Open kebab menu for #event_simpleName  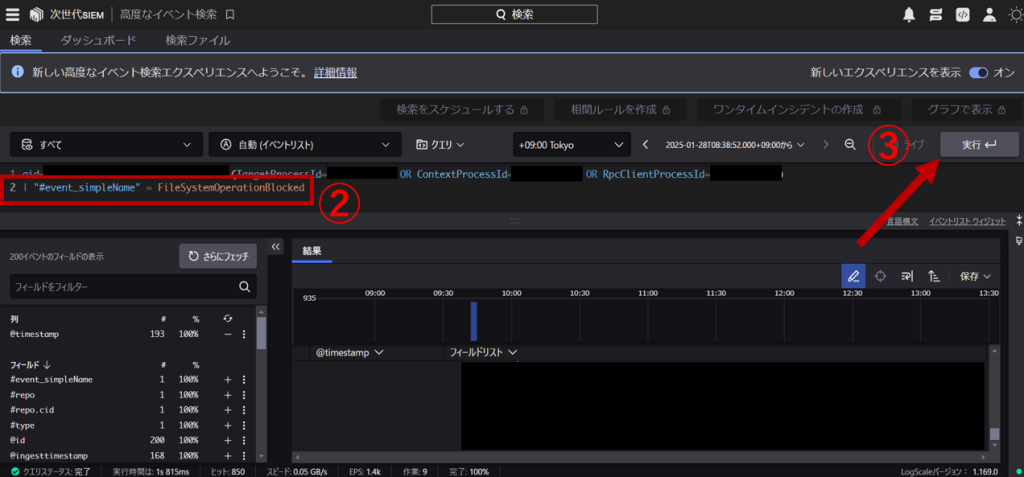pyautogui.click(x=244, y=380)
